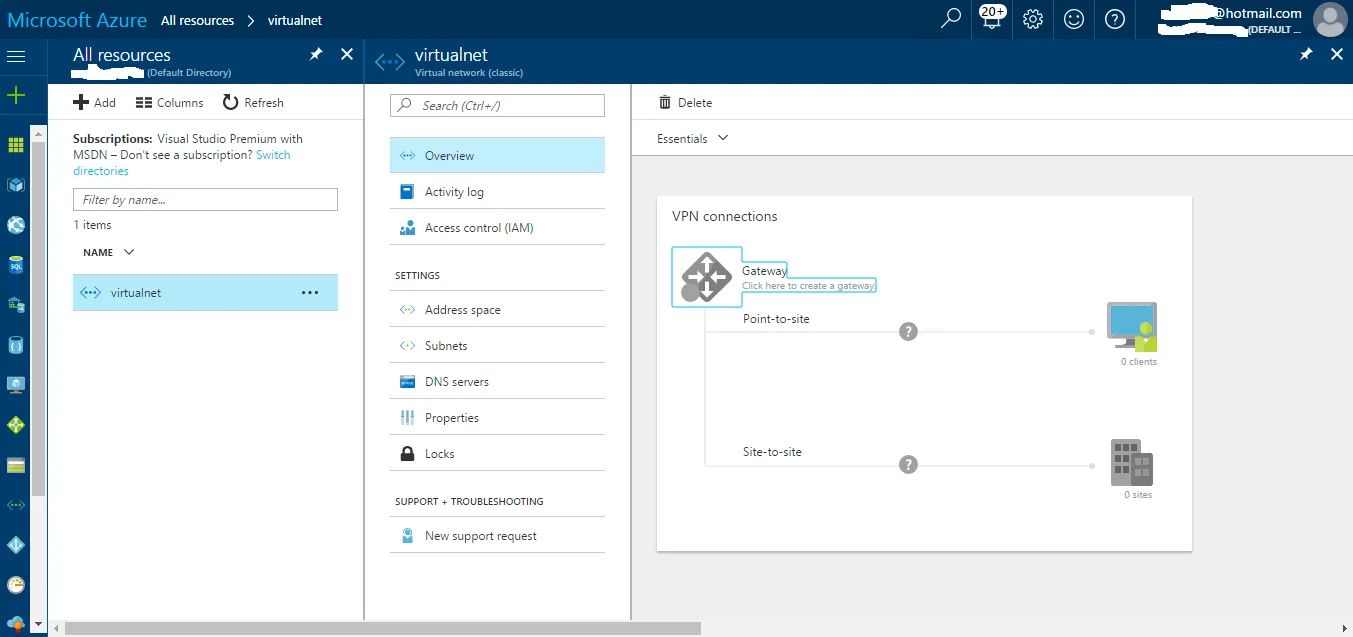
Task: Open All resources grid icon in sidebar
Action: pyautogui.click(x=15, y=145)
